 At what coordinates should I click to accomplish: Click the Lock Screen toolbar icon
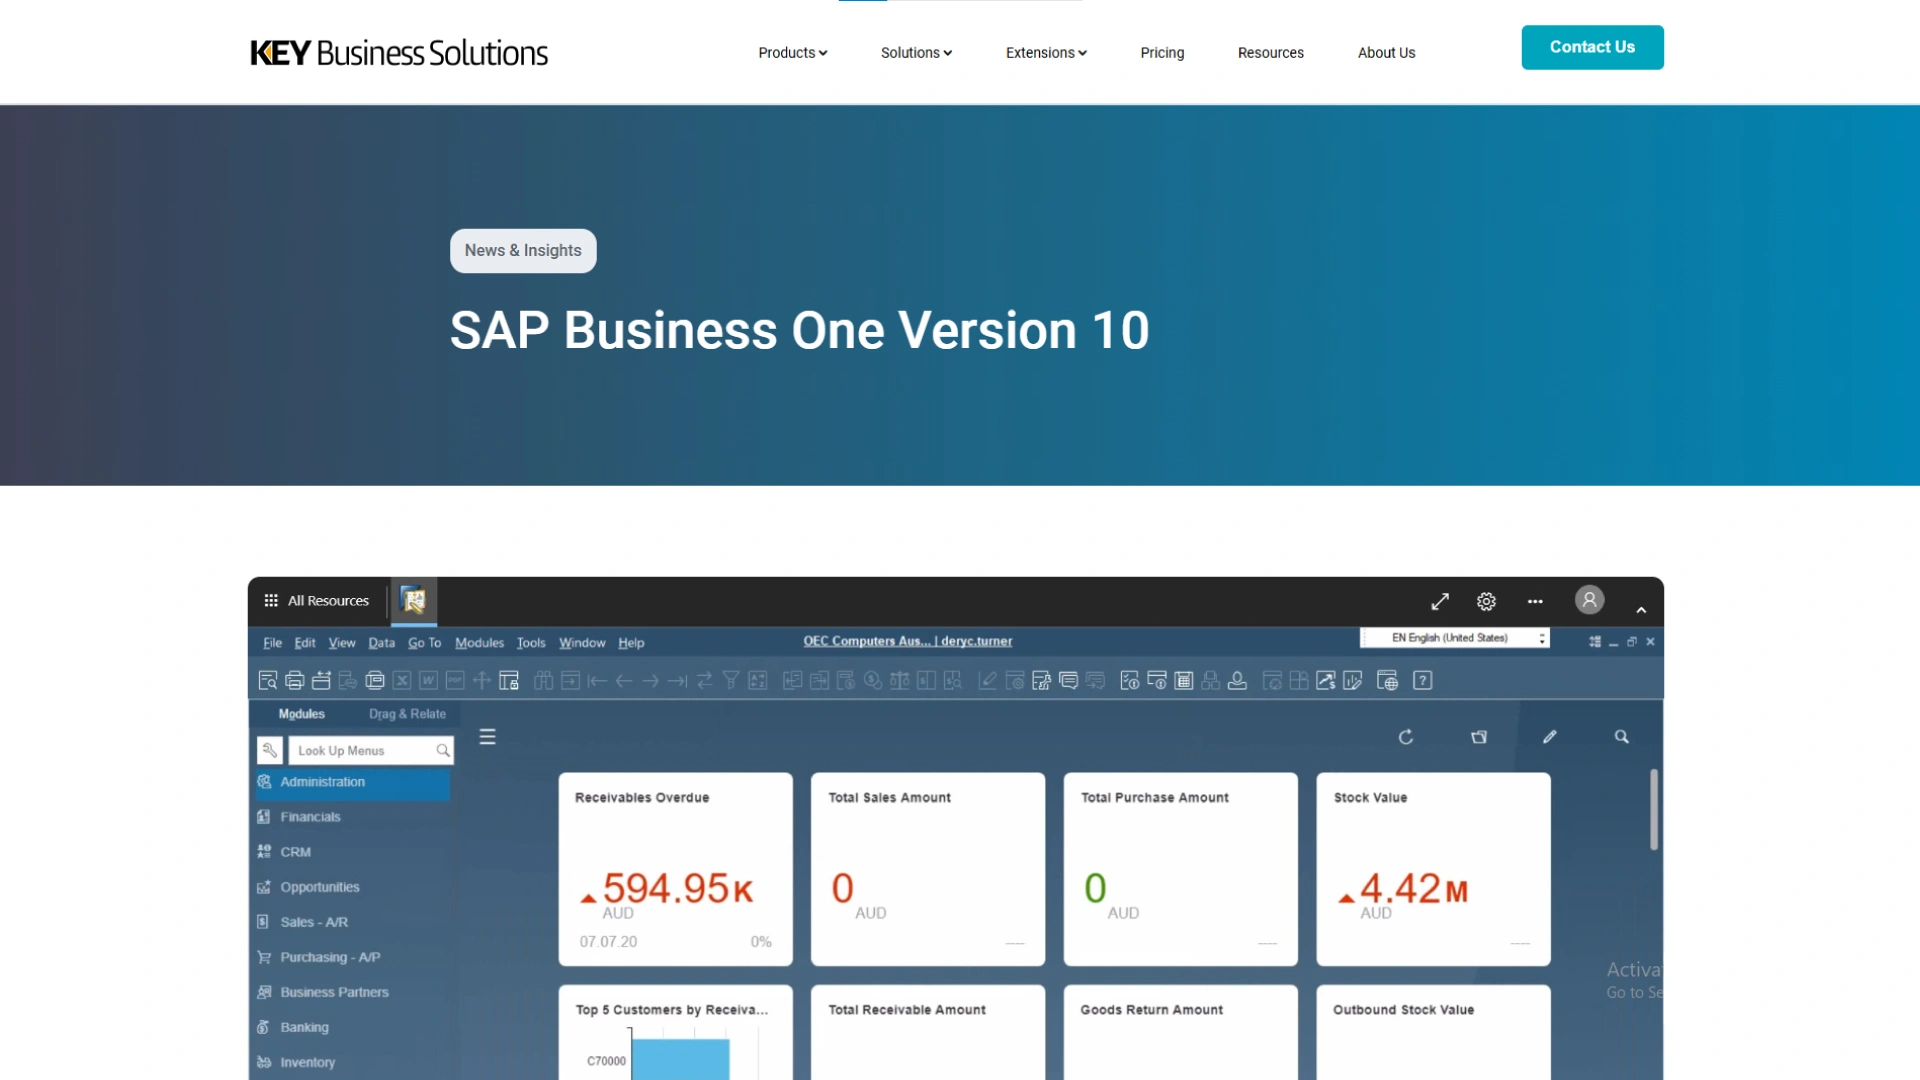[x=509, y=681]
